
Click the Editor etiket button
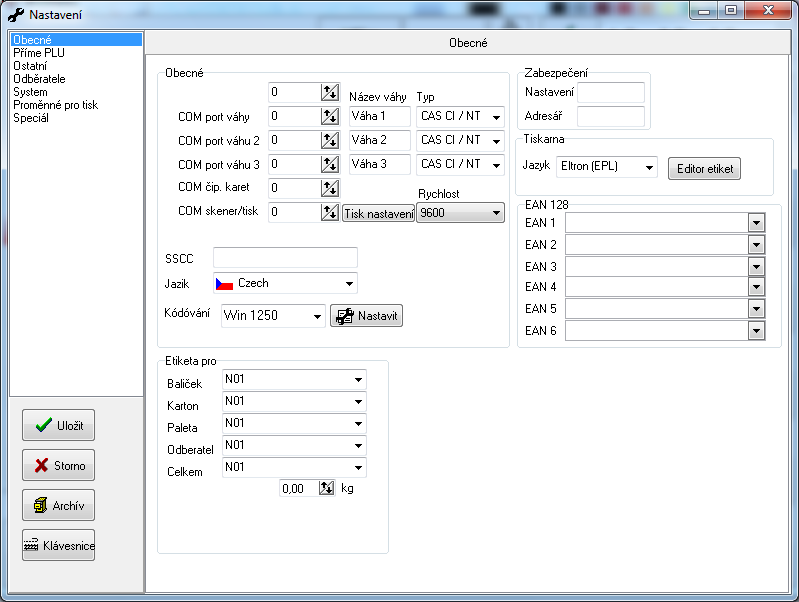click(x=704, y=169)
